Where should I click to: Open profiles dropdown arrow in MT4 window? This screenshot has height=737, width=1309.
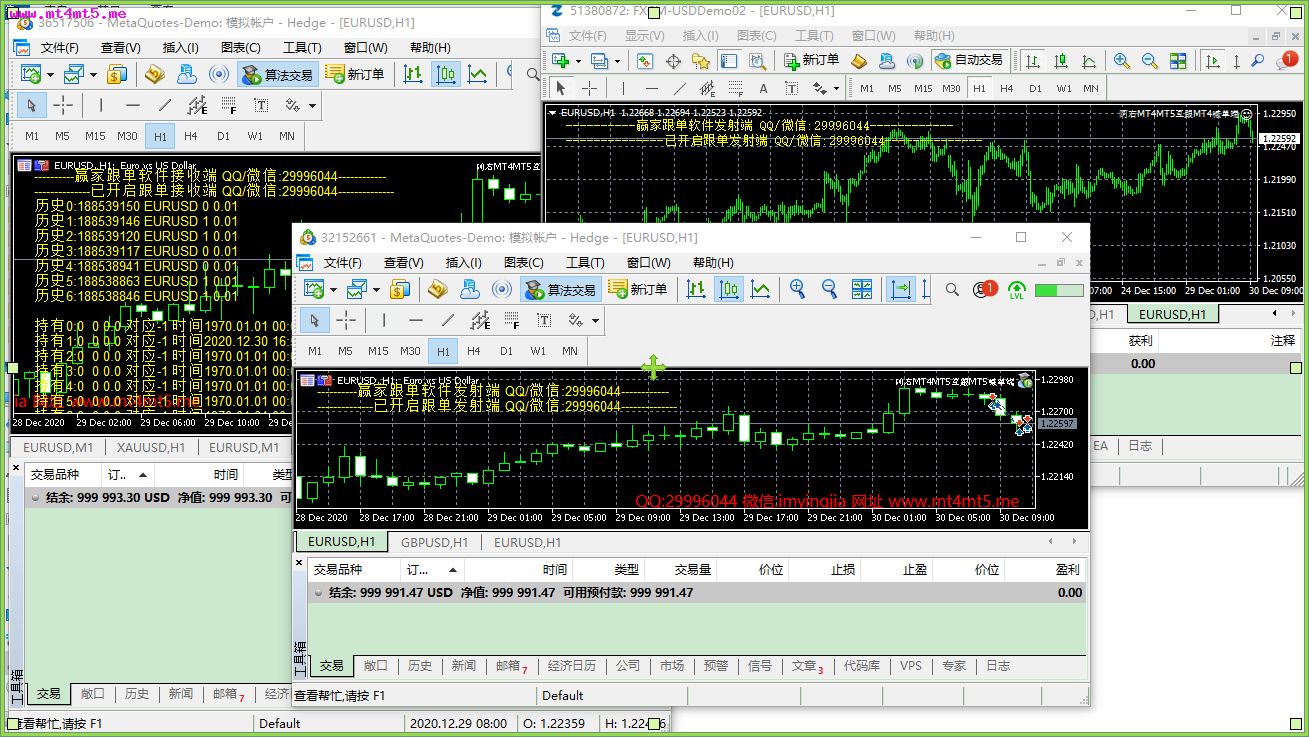(x=616, y=61)
